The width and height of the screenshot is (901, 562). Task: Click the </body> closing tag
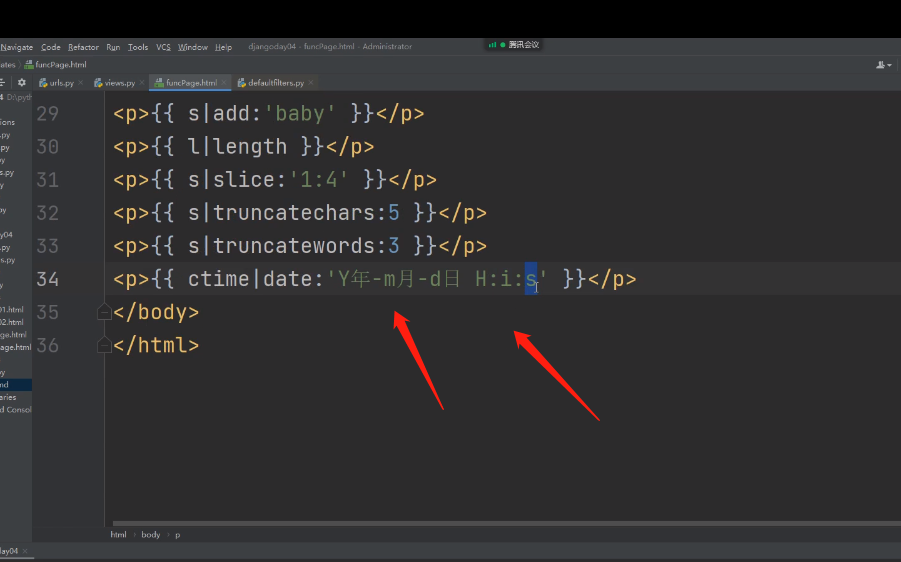point(156,312)
